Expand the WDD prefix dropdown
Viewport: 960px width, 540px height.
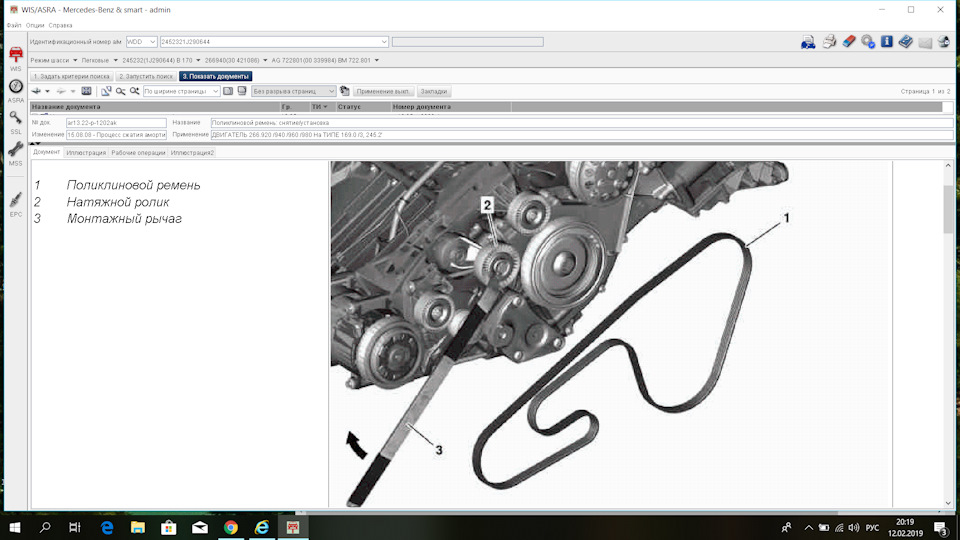pyautogui.click(x=141, y=42)
